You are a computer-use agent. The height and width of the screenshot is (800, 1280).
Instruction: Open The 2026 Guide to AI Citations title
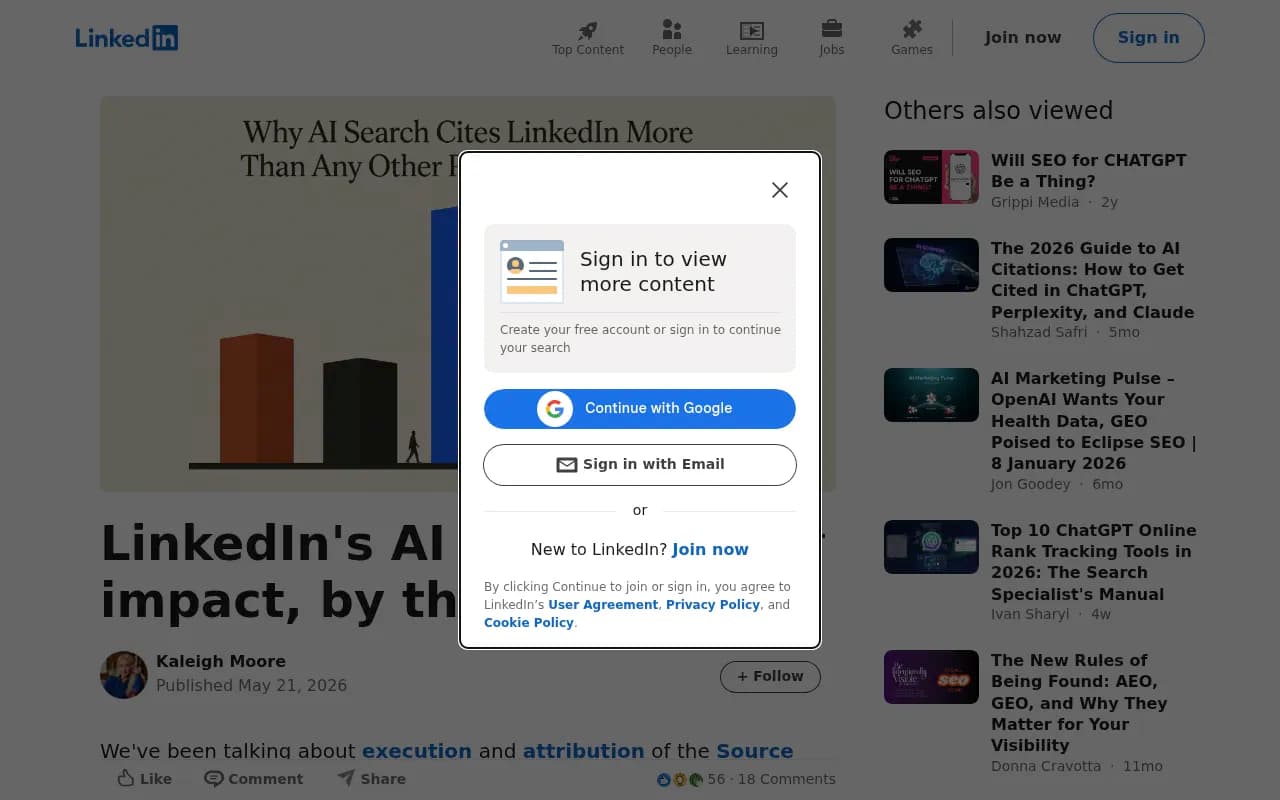pos(1092,280)
